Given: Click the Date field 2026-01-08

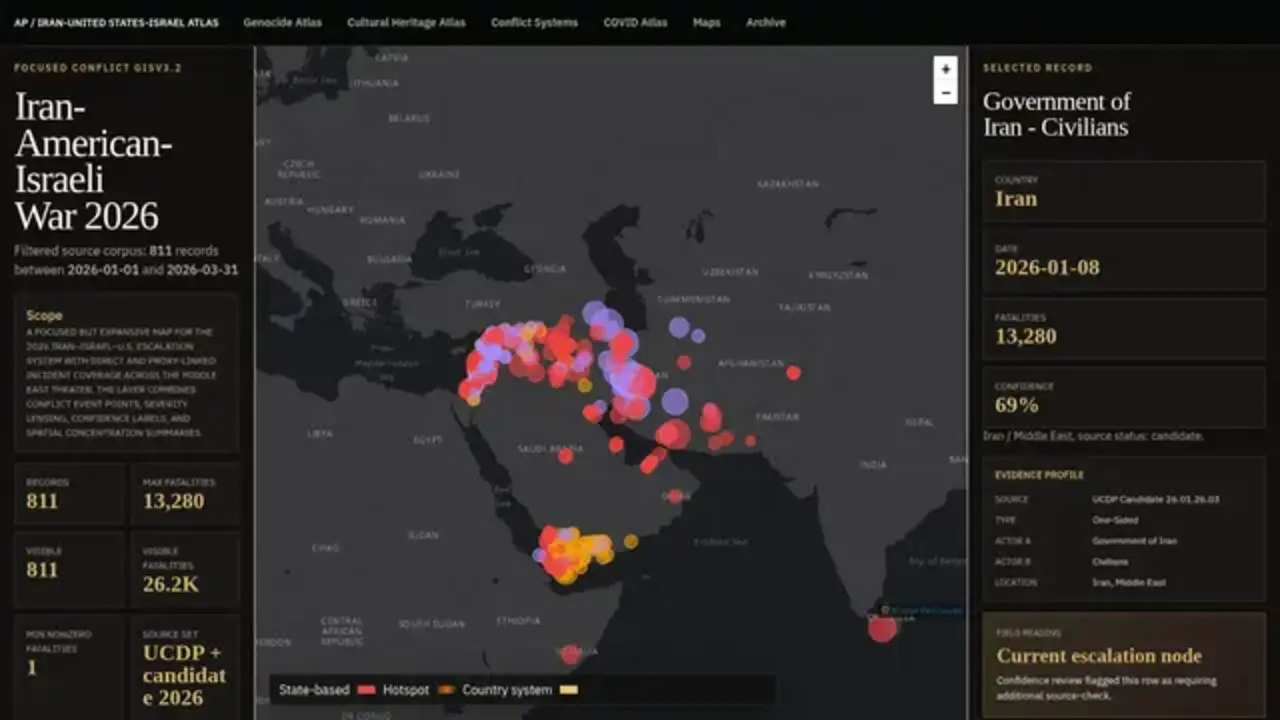Looking at the screenshot, I should [x=1124, y=260].
